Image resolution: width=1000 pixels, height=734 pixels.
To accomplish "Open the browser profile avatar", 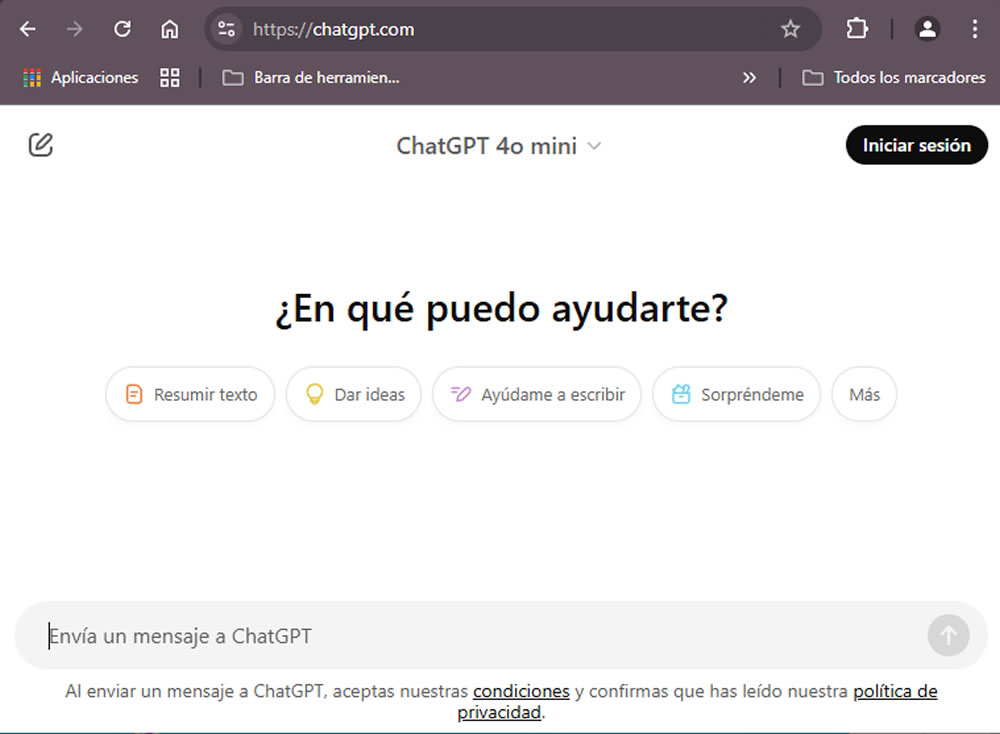I will tap(927, 29).
